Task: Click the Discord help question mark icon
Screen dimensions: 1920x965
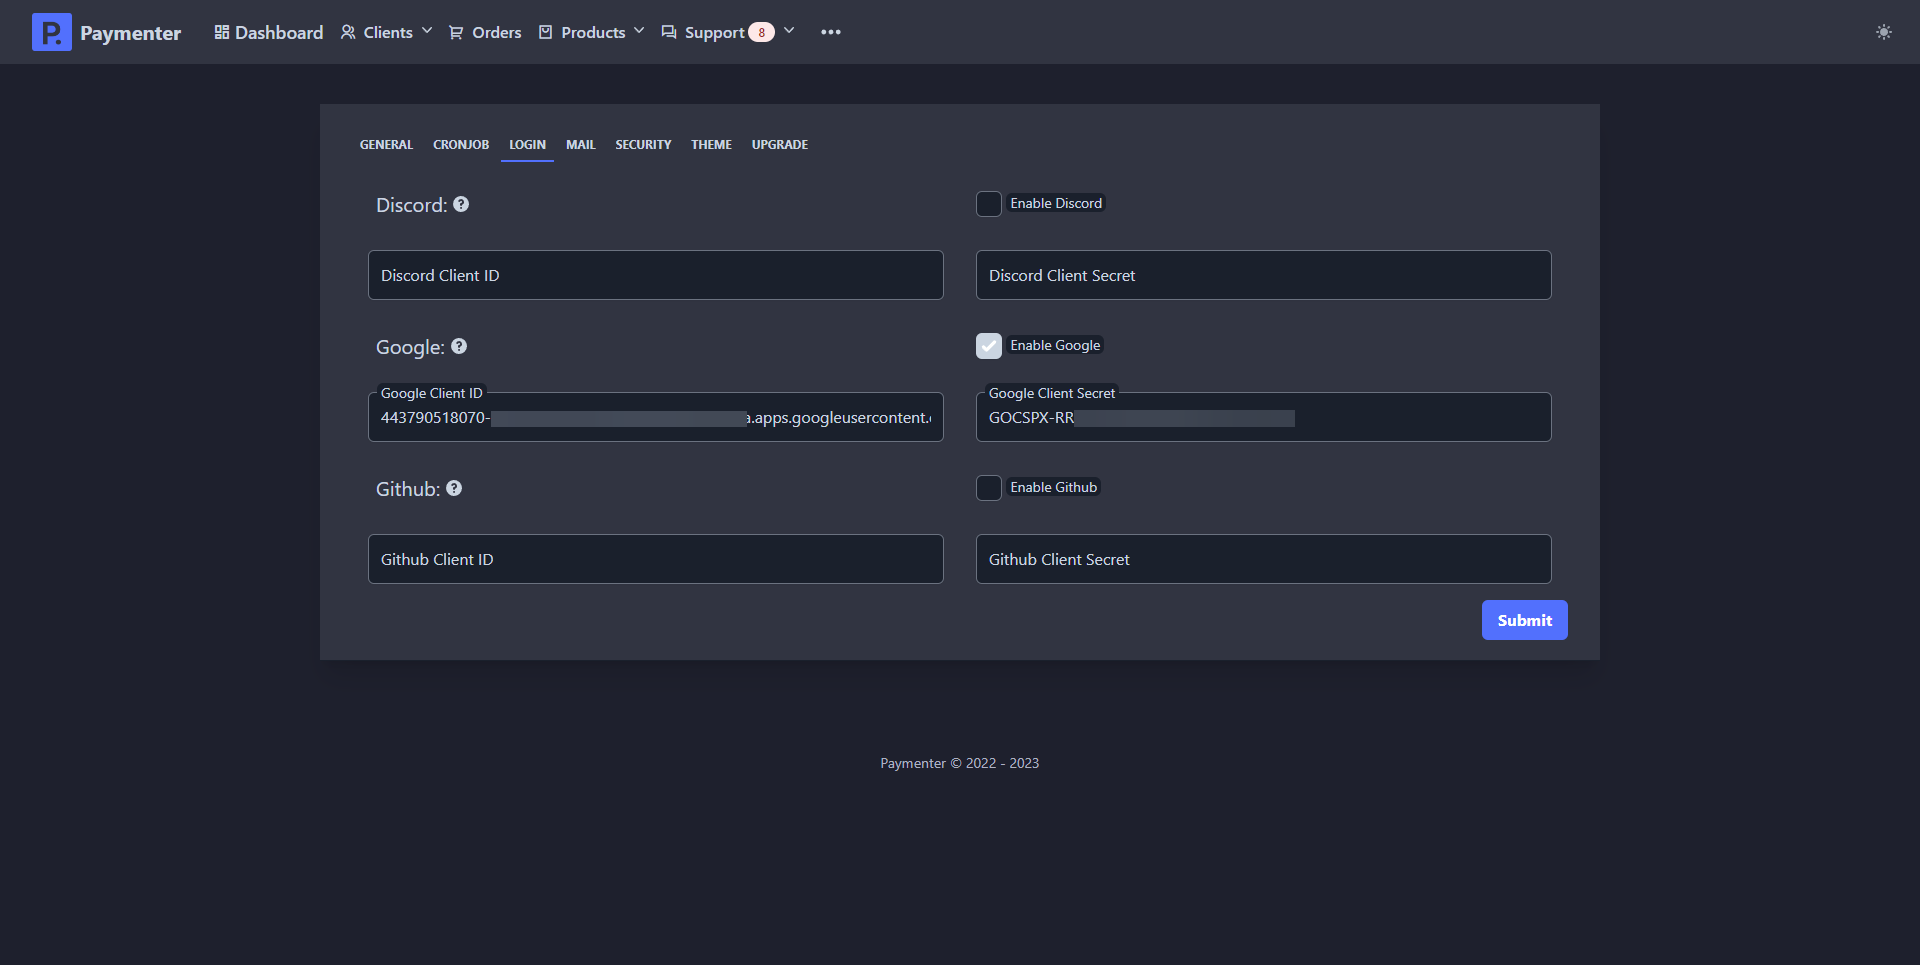Action: click(x=461, y=204)
